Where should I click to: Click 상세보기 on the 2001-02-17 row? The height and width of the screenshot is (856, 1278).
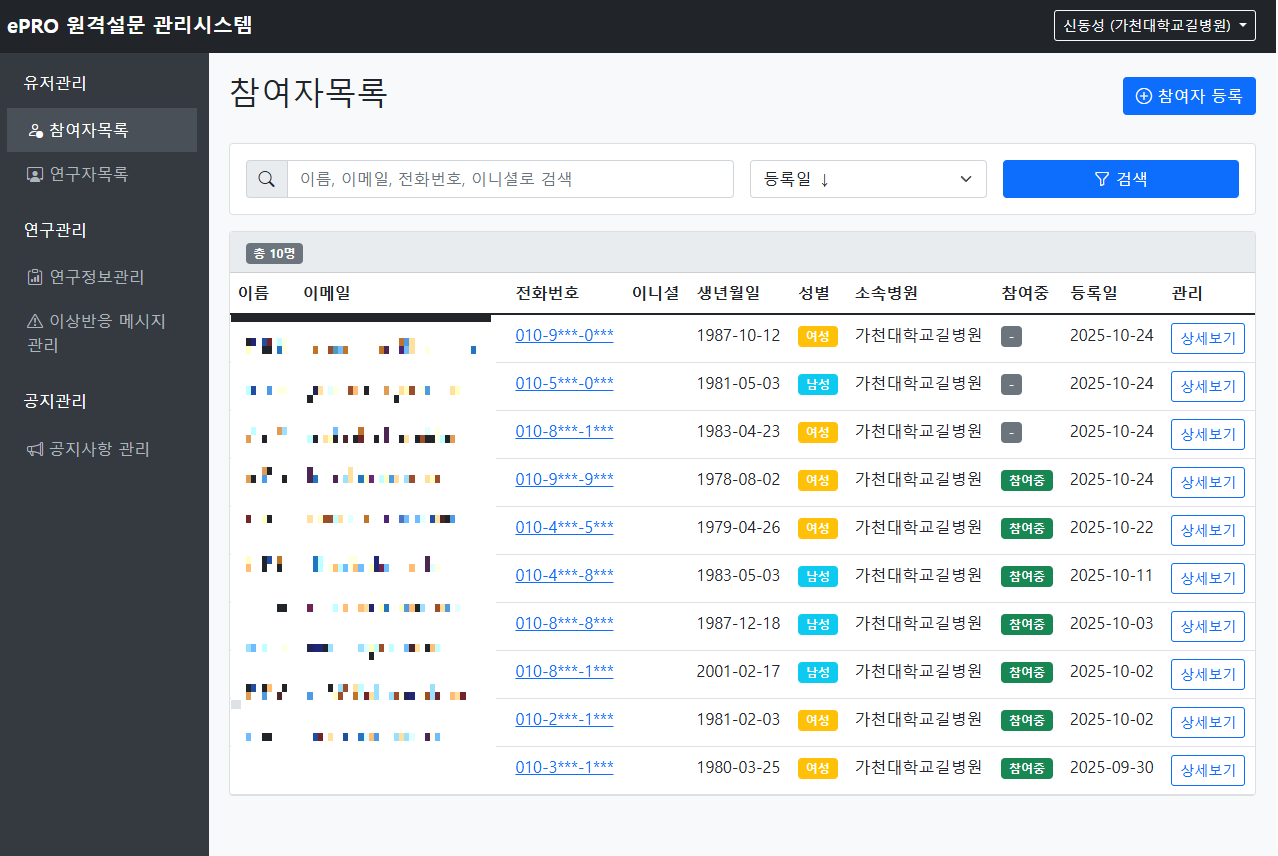tap(1207, 673)
